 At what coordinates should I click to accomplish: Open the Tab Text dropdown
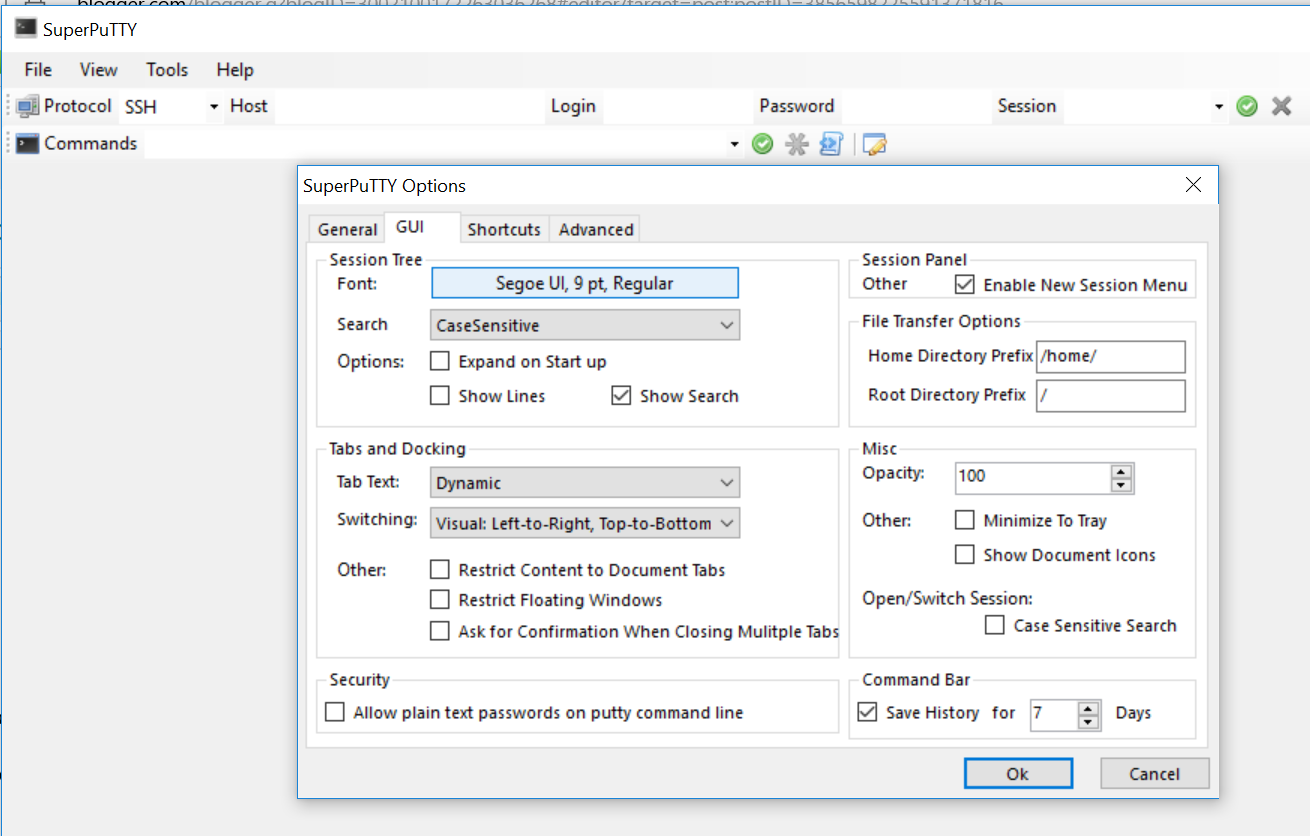584,483
